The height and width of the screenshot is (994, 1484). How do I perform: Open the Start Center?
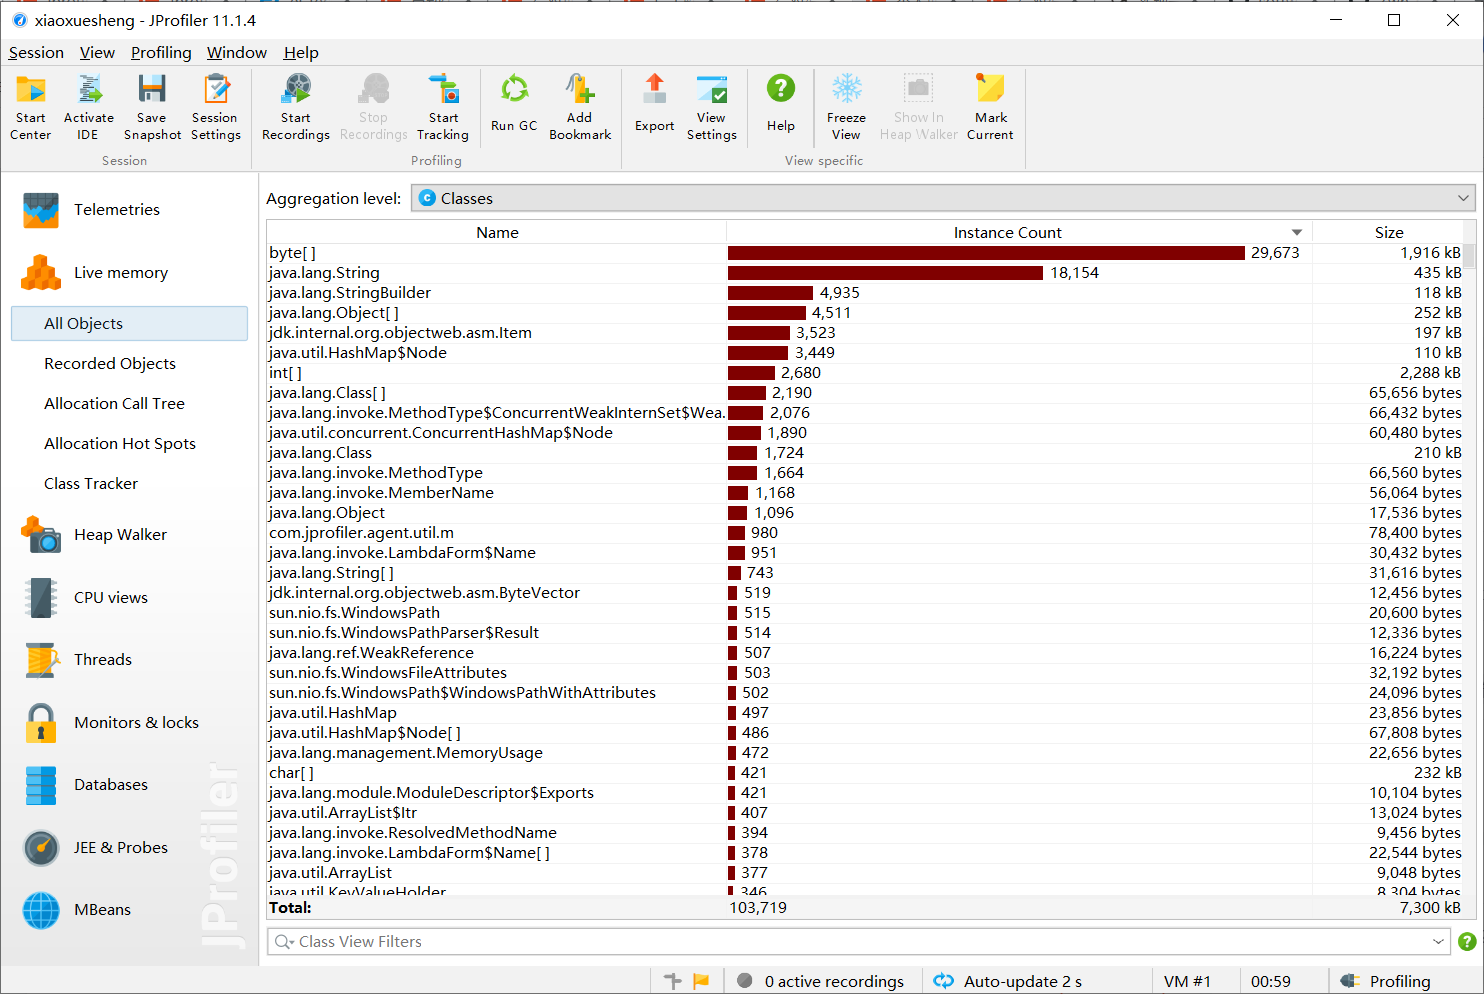click(x=30, y=107)
